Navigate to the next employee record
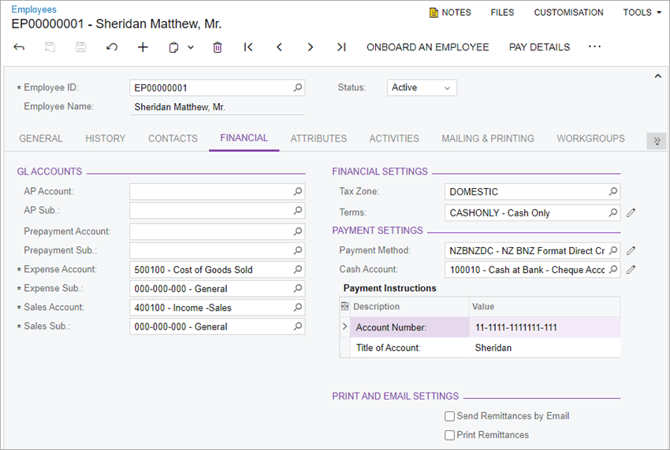Viewport: 670px width, 450px height. (310, 47)
